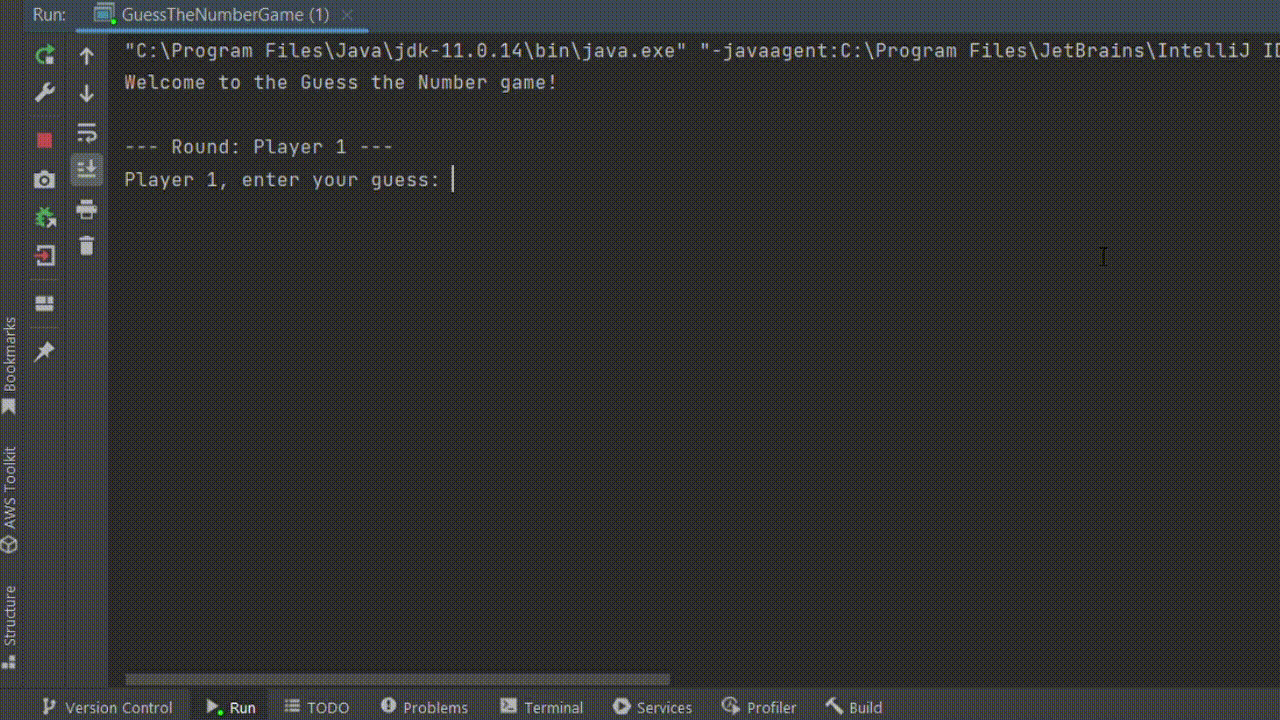Stop the running Java process
This screenshot has width=1280, height=720.
pyautogui.click(x=44, y=140)
